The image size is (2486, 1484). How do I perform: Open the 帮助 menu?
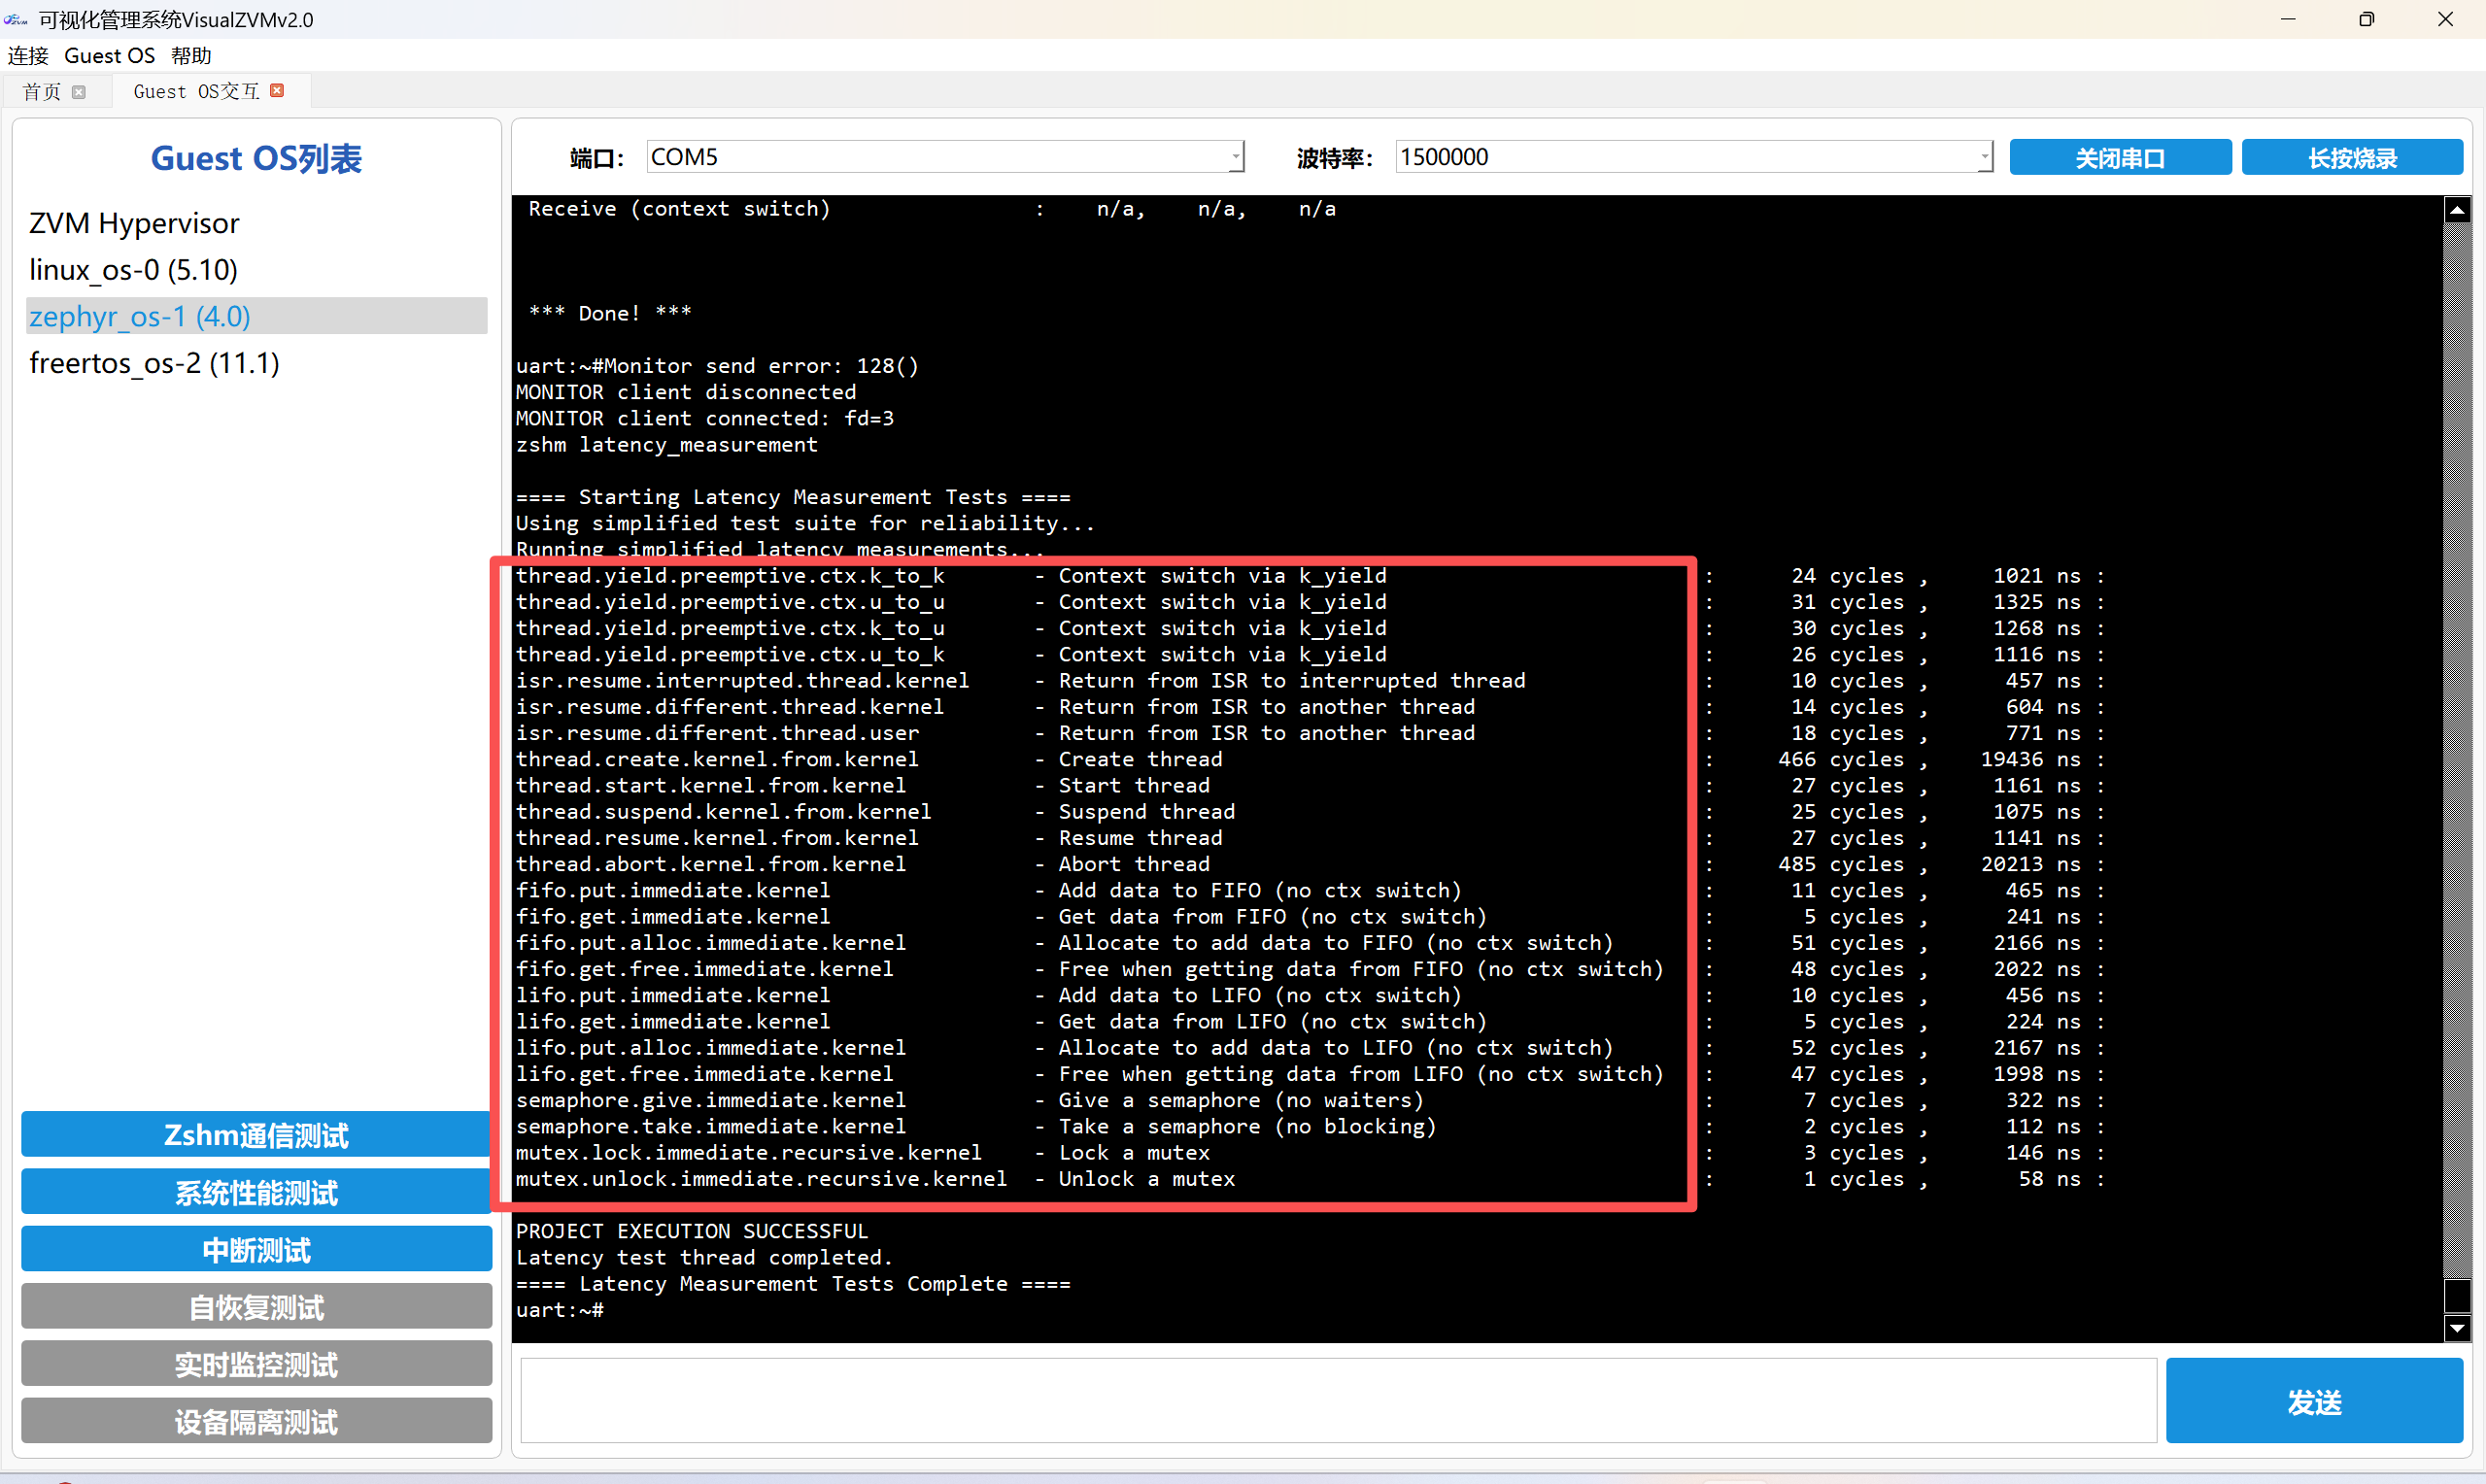[191, 56]
